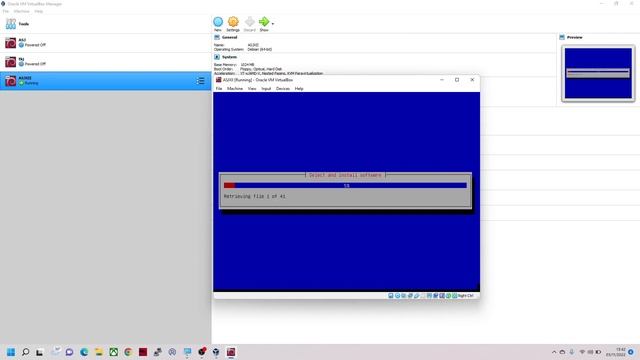Click the network adapter status icon
This screenshot has height=360, width=640.
(x=410, y=296)
